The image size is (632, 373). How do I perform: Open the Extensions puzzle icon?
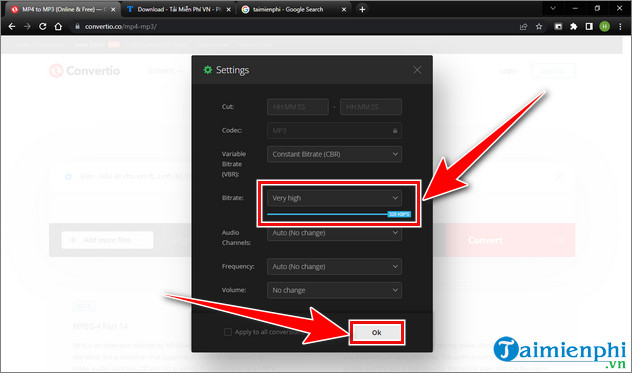click(573, 27)
